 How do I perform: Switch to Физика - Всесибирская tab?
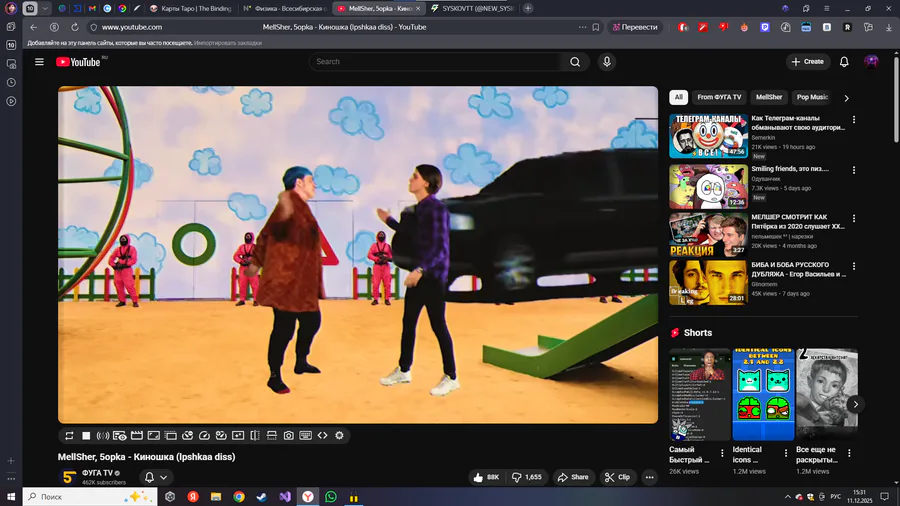coord(285,9)
